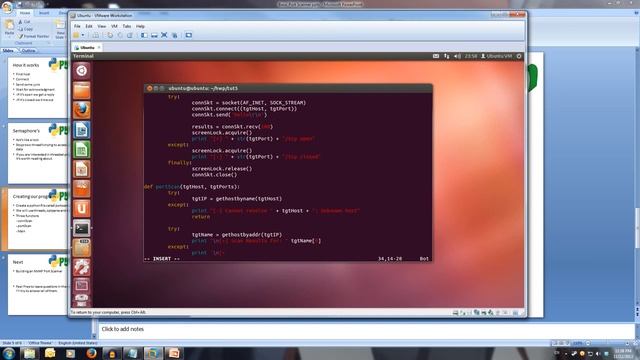Image resolution: width=640 pixels, height=360 pixels.
Task: Open PowerPoint from Windows taskbar
Action: 174,353
